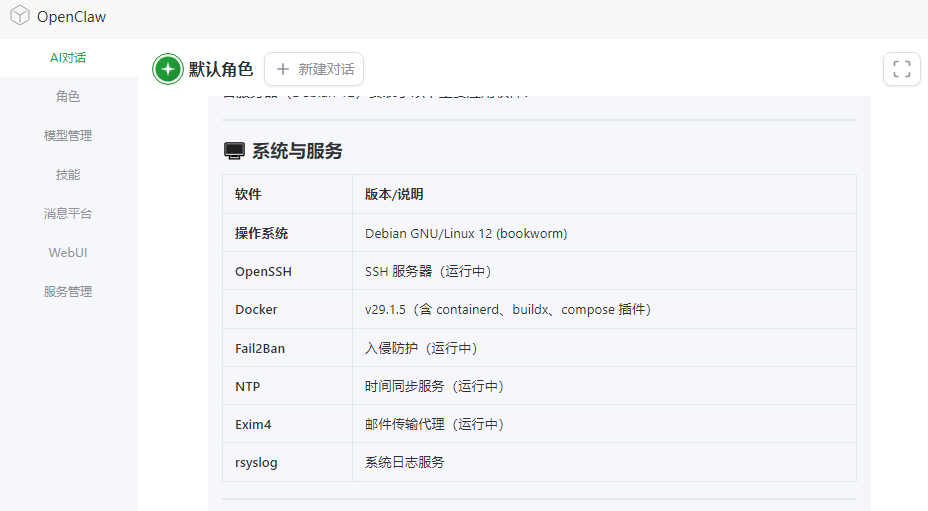The width and height of the screenshot is (928, 511).
Task: Click the computer monitor icon beside 系统与服务
Action: tap(234, 151)
